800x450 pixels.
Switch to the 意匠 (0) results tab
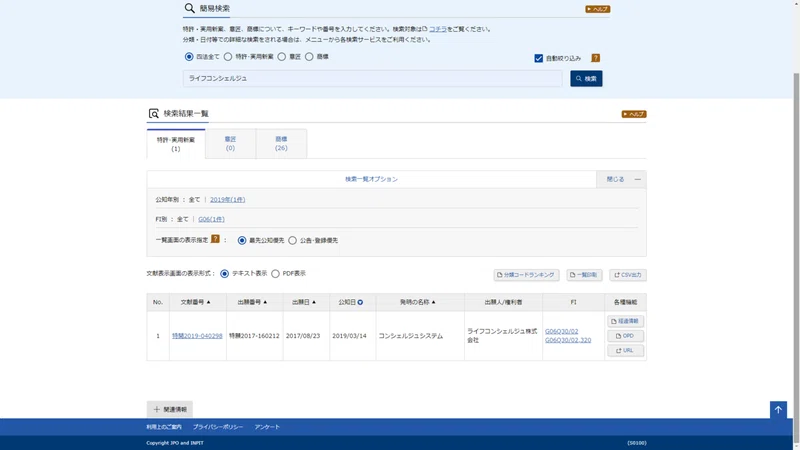(230, 143)
